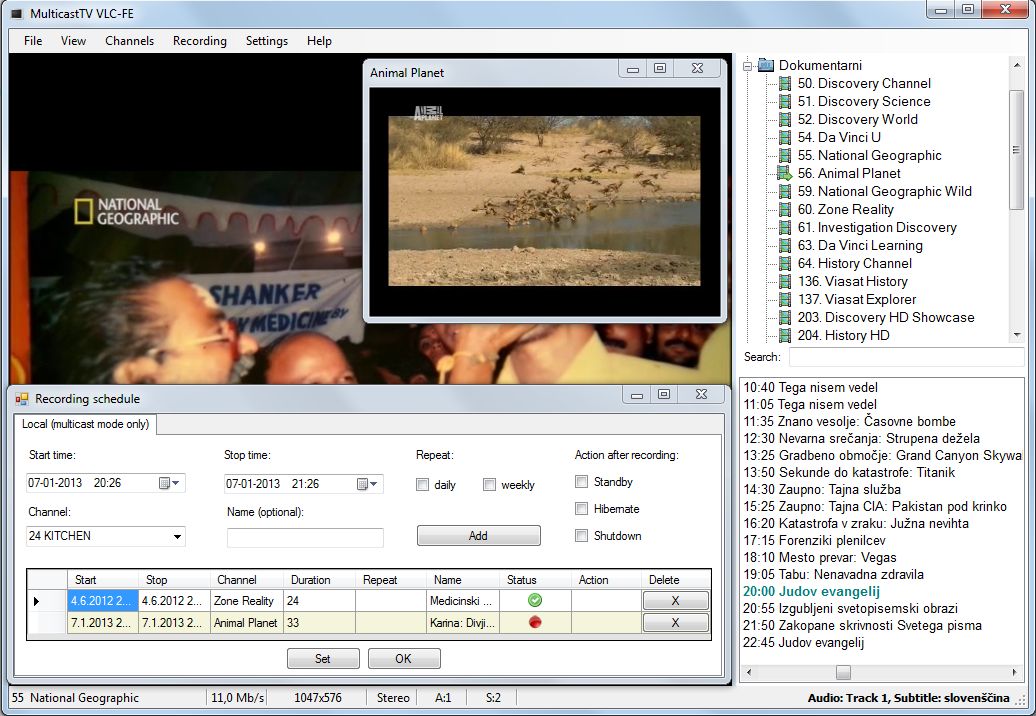Select 59. National Geographic Wild channel
The height and width of the screenshot is (716, 1036).
(x=885, y=192)
